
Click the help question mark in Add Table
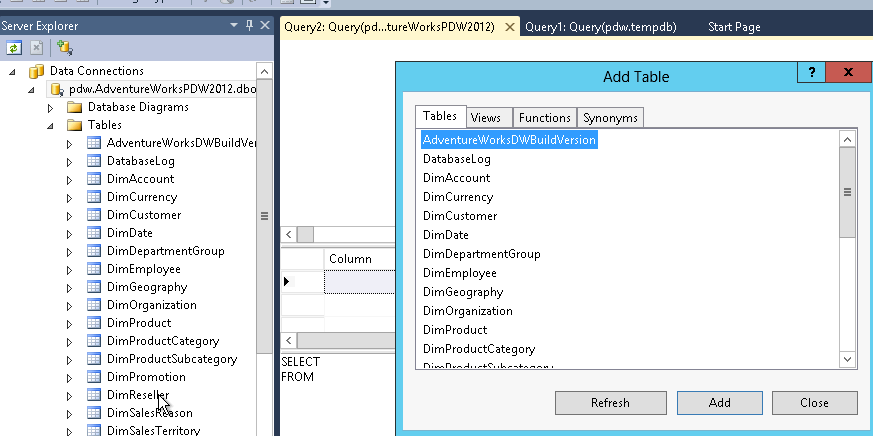(812, 72)
